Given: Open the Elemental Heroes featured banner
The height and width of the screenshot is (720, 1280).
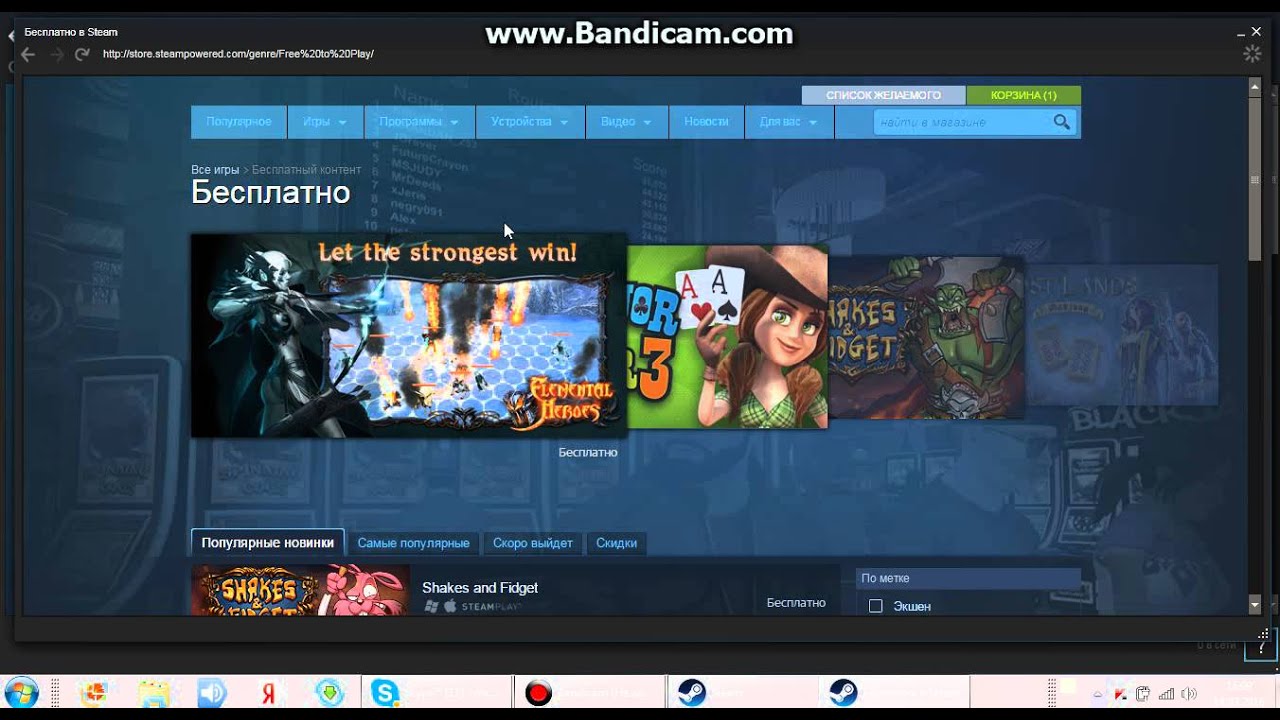Looking at the screenshot, I should pyautogui.click(x=408, y=336).
